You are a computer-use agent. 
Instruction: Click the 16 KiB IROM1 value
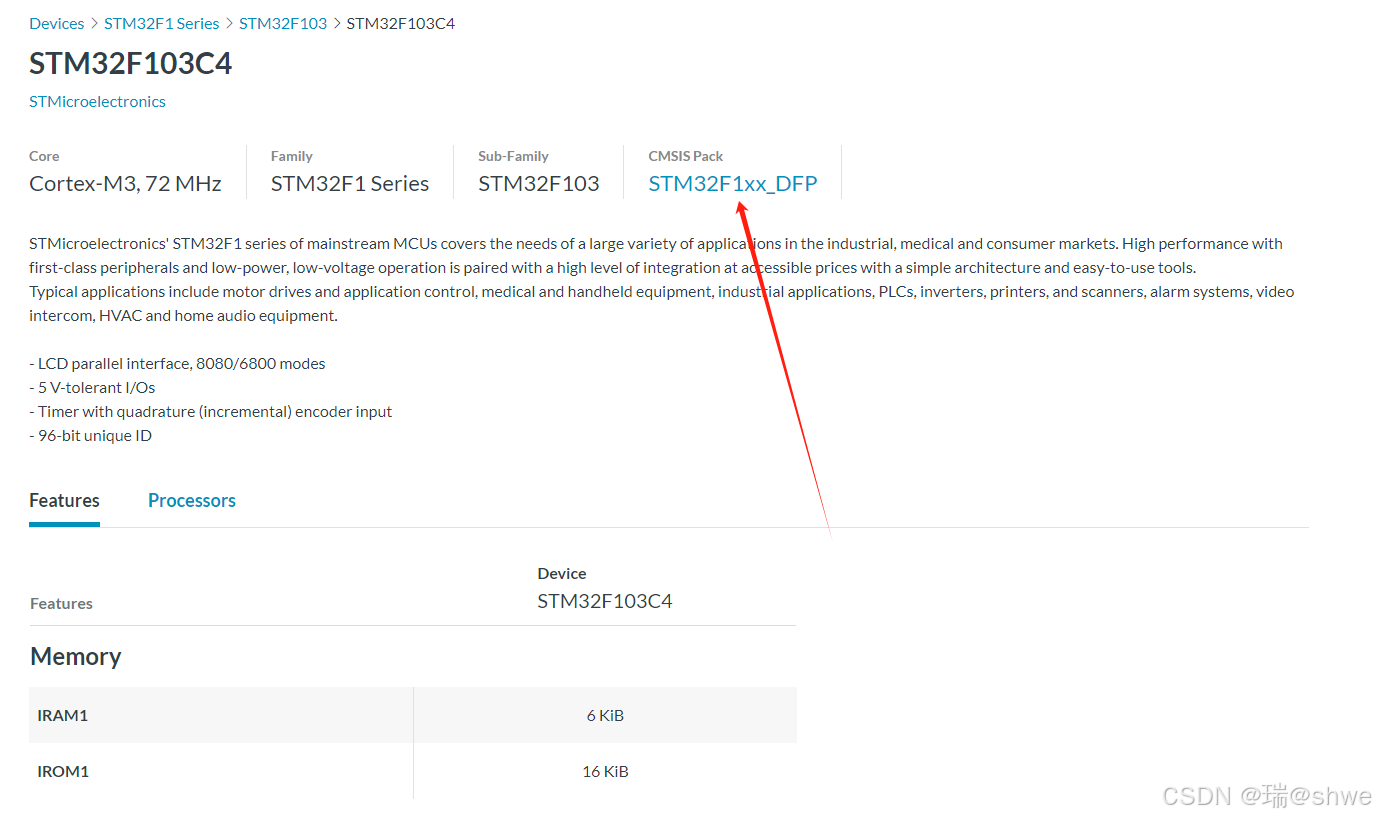605,771
